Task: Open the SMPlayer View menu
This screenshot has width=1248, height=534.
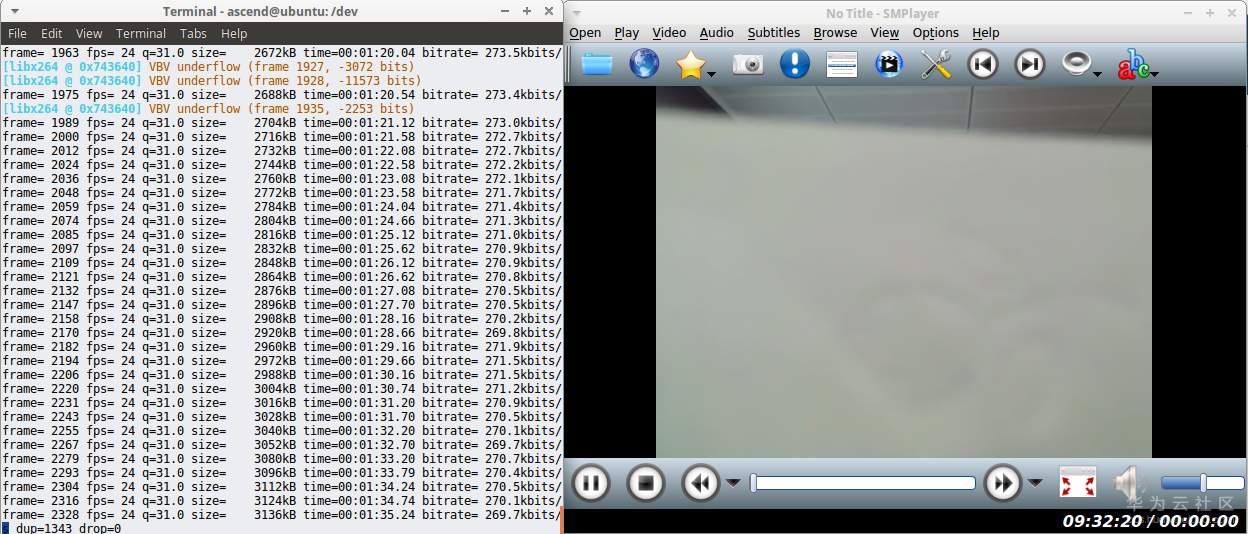Action: point(884,33)
